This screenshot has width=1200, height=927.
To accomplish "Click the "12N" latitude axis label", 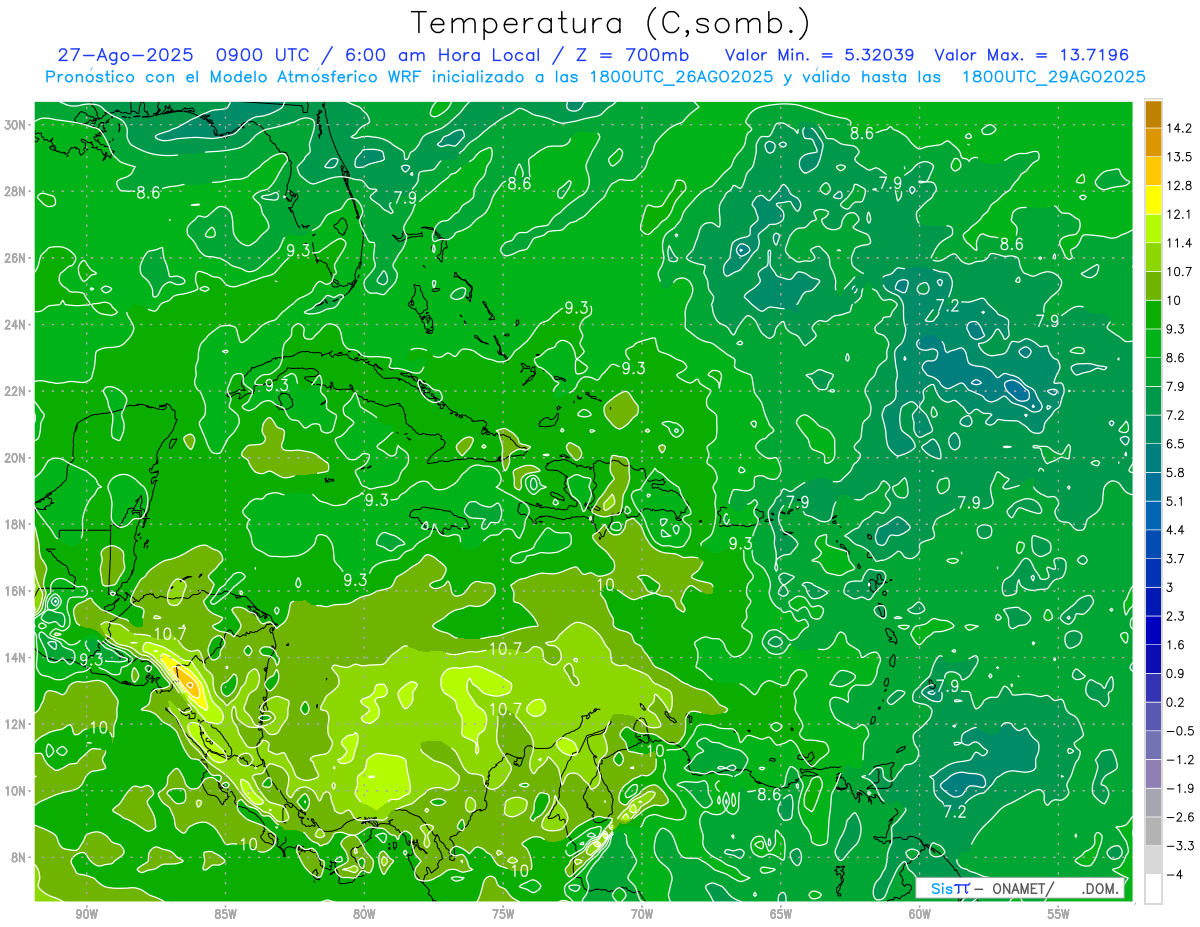I will tap(16, 724).
